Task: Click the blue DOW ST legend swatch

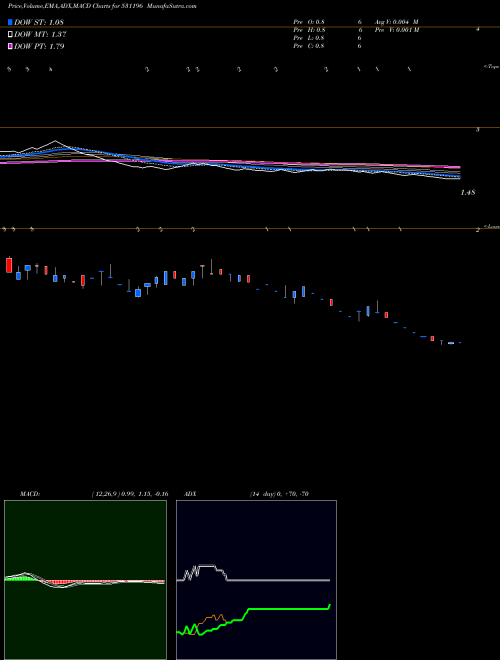Action: 10,22
